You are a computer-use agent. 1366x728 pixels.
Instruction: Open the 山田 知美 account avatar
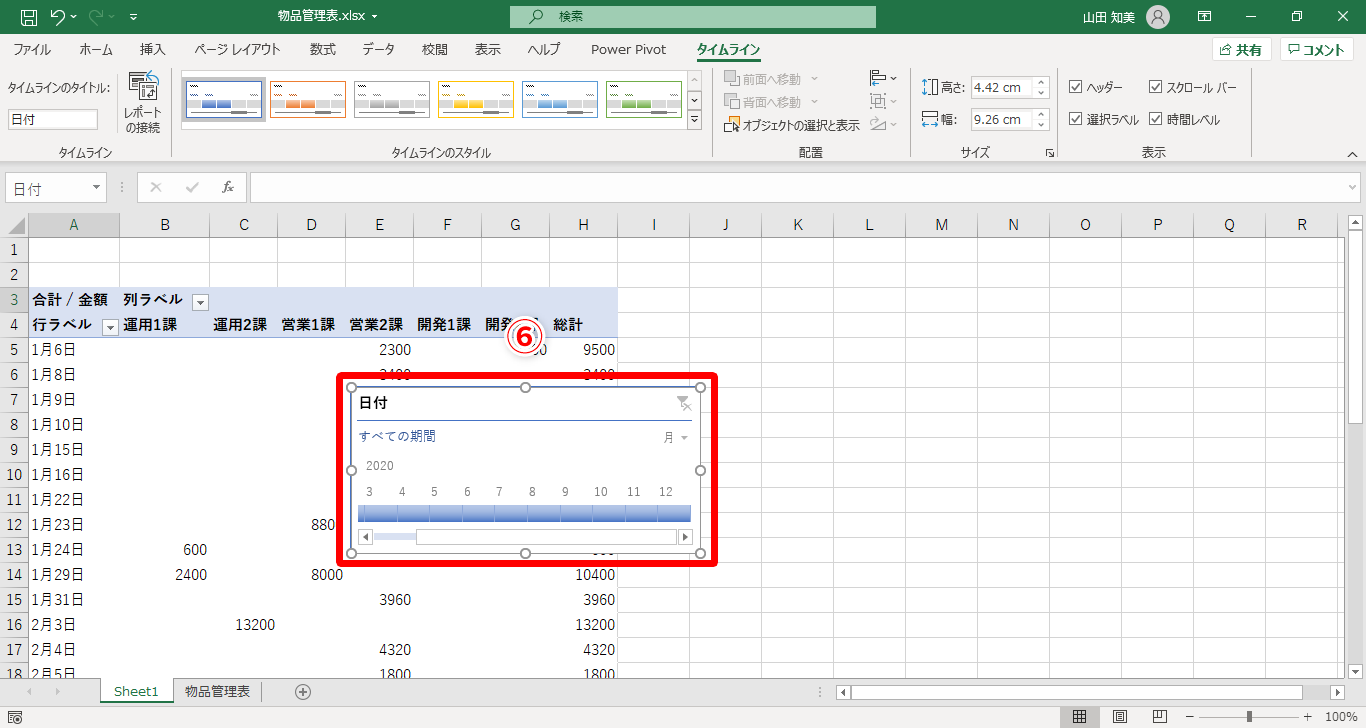[1158, 17]
